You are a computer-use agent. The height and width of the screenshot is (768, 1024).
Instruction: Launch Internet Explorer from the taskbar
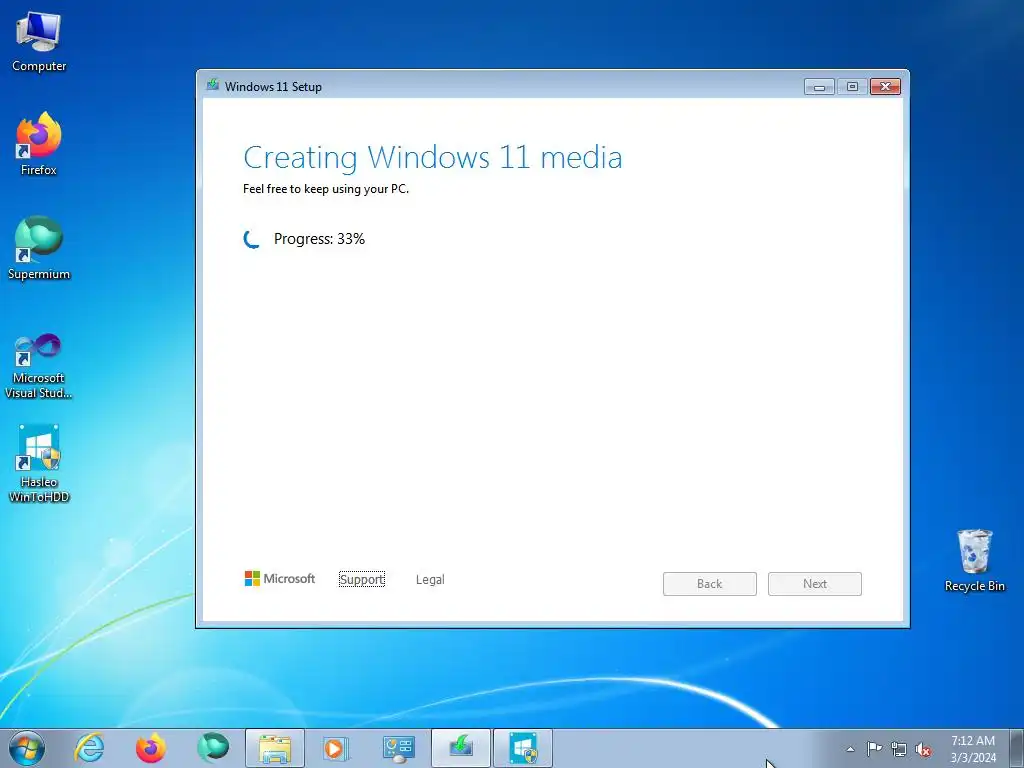tap(89, 748)
